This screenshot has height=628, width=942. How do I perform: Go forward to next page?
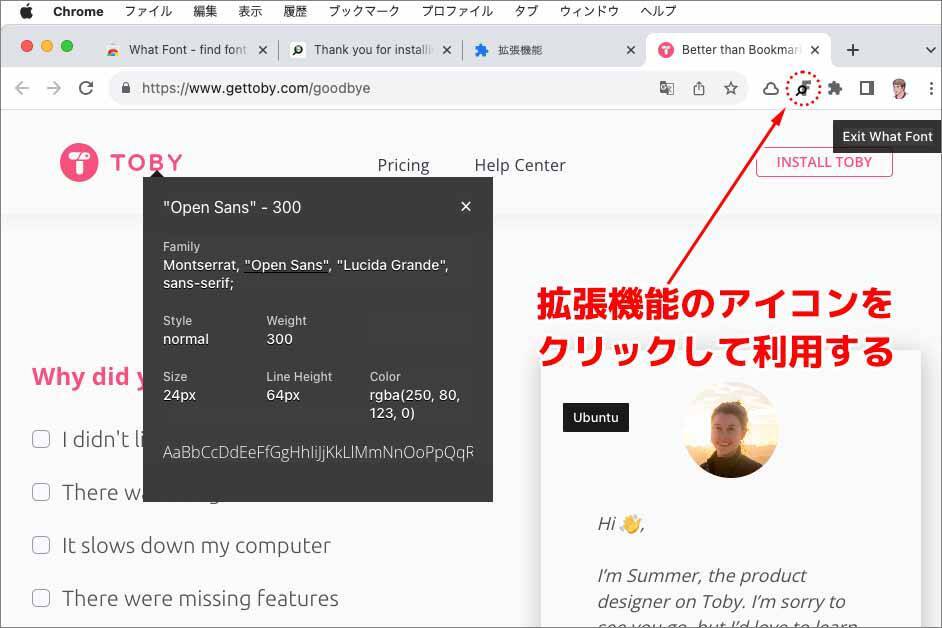click(54, 88)
